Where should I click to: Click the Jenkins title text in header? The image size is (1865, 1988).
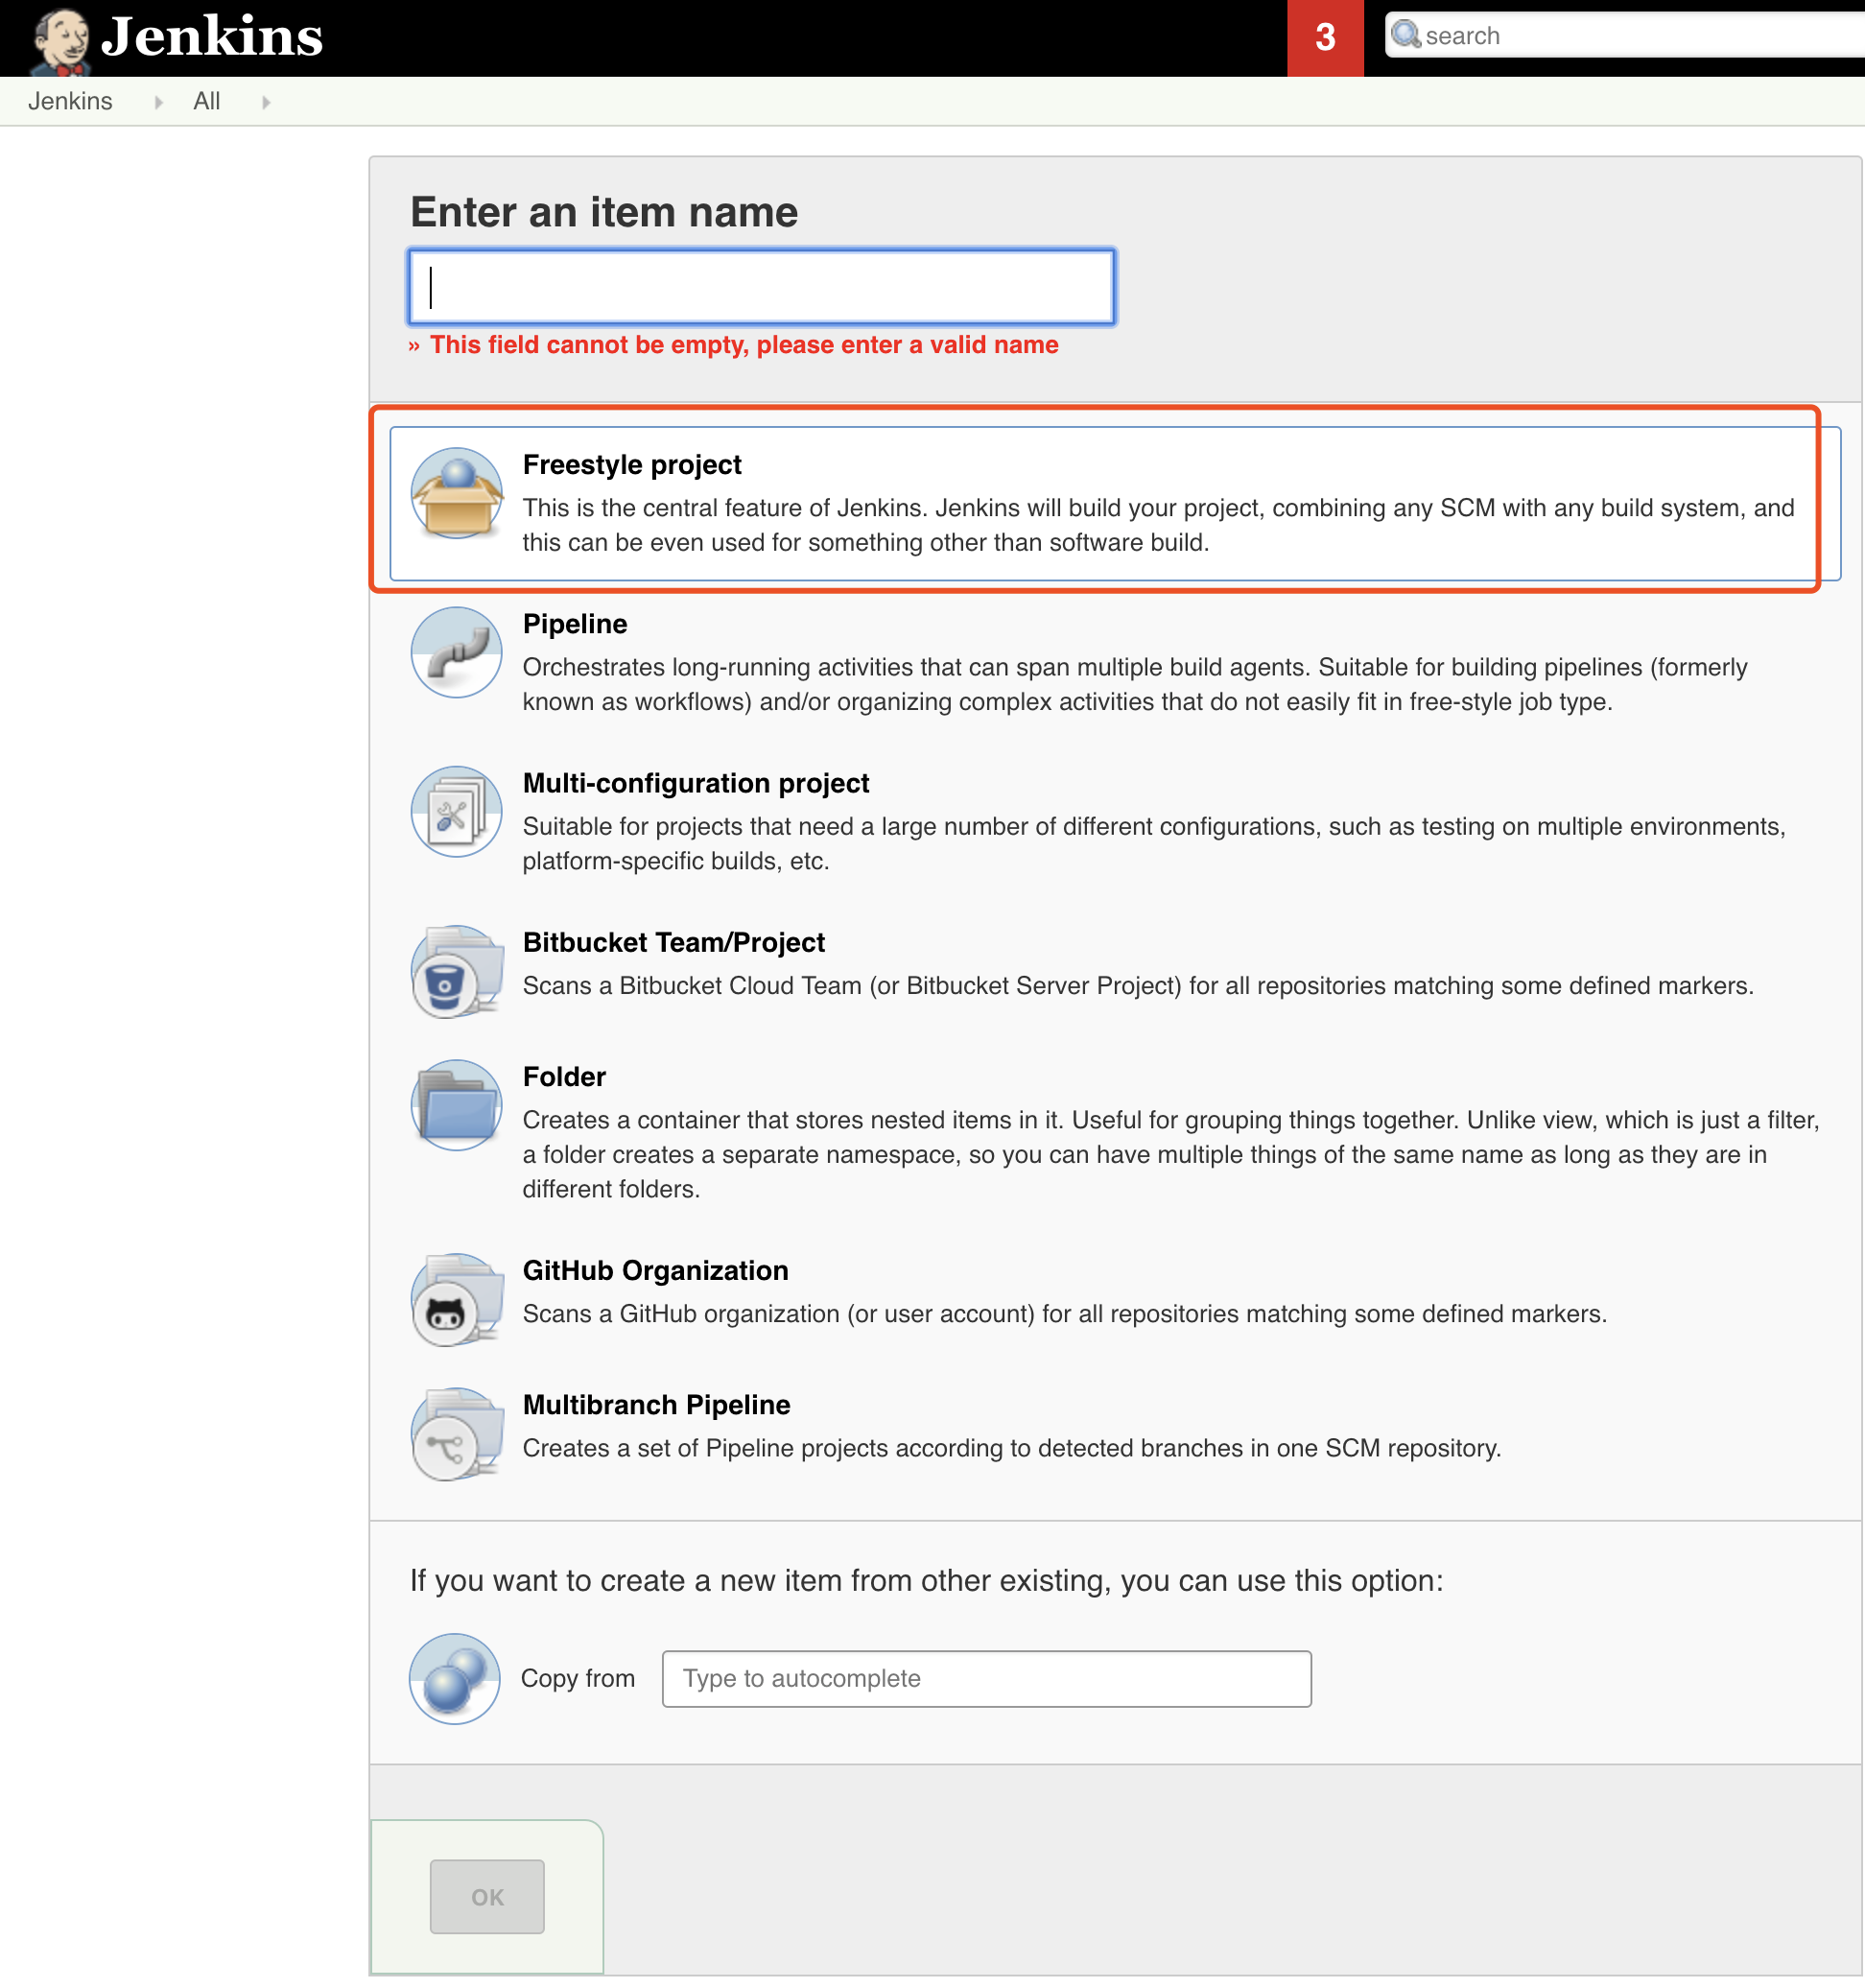[212, 37]
